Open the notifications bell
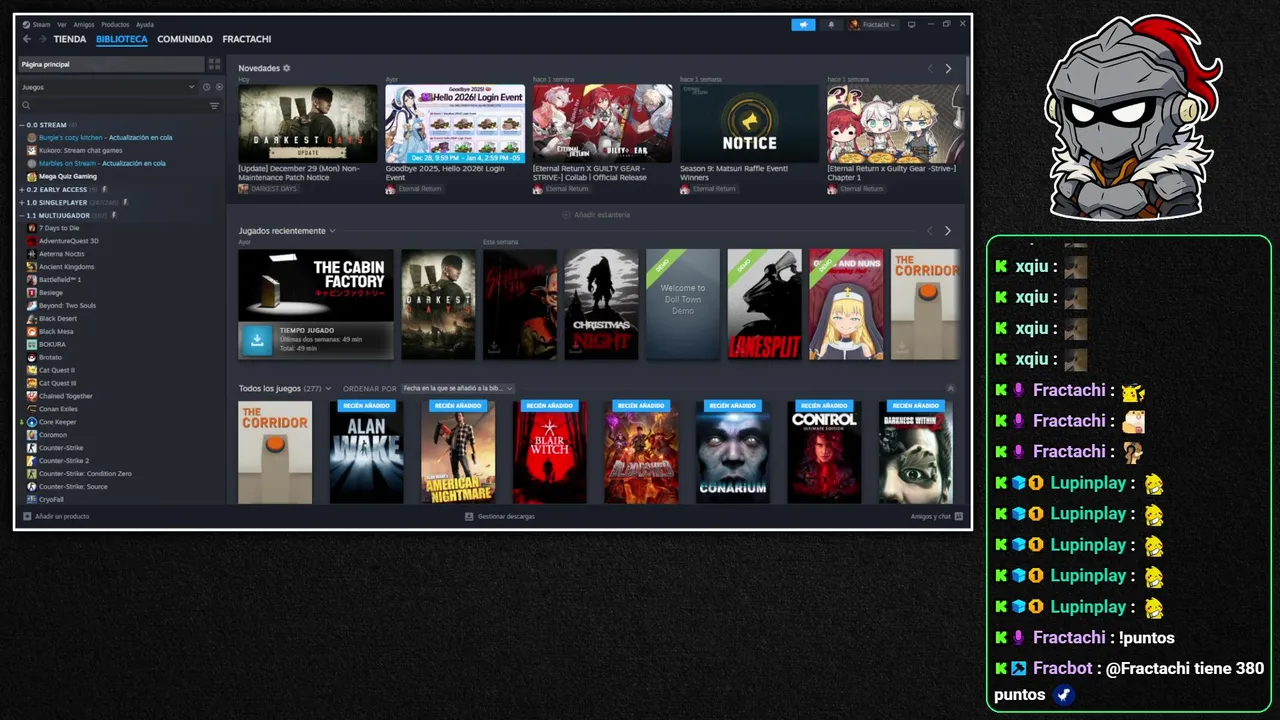Screen dimensions: 1280x720 click(x=831, y=24)
